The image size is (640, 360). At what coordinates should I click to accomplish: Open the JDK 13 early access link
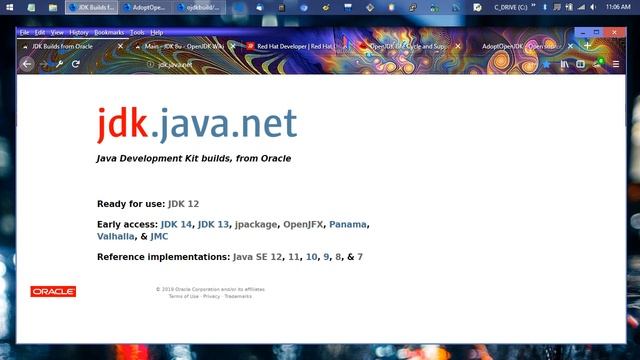213,224
